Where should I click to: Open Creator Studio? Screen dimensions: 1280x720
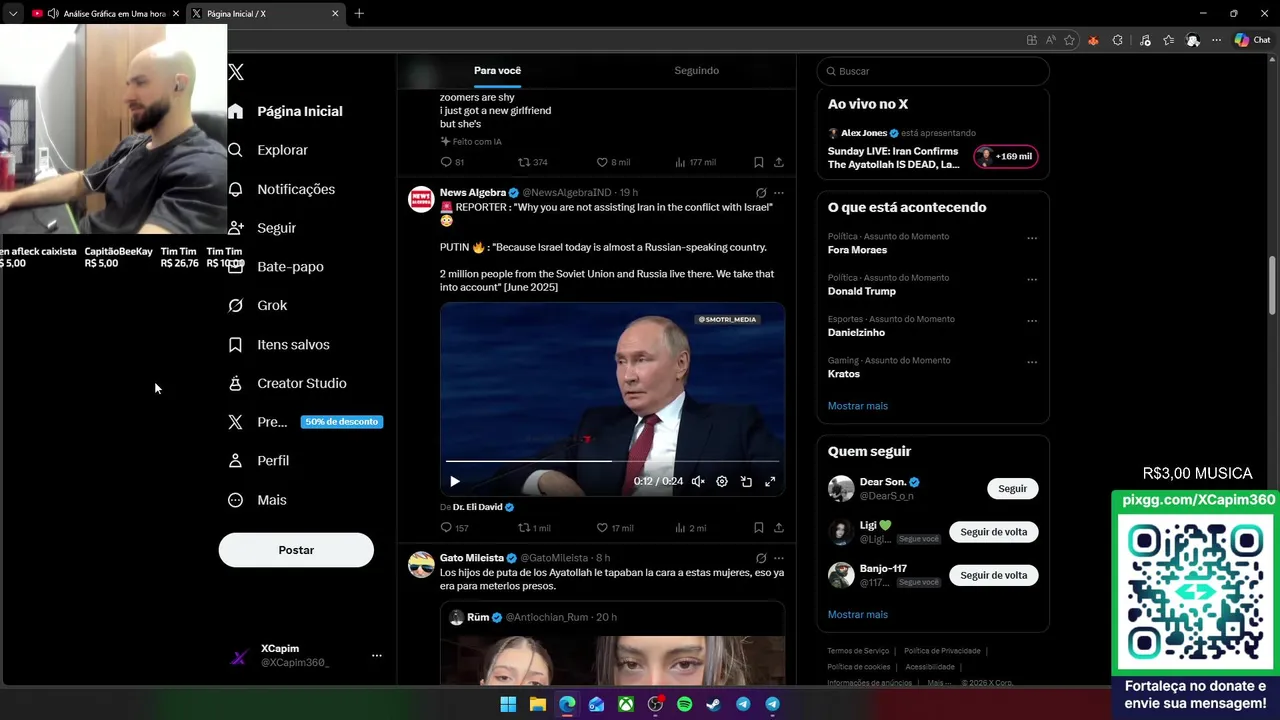[x=287, y=383]
